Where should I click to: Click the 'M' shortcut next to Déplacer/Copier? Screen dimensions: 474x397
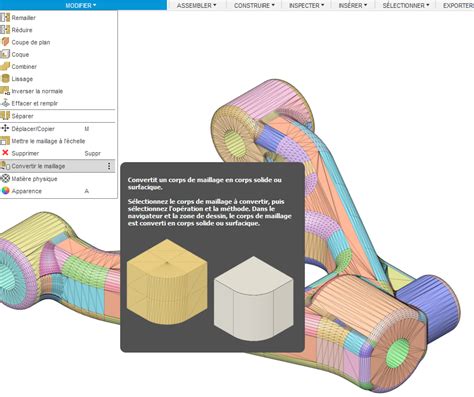pyautogui.click(x=87, y=129)
